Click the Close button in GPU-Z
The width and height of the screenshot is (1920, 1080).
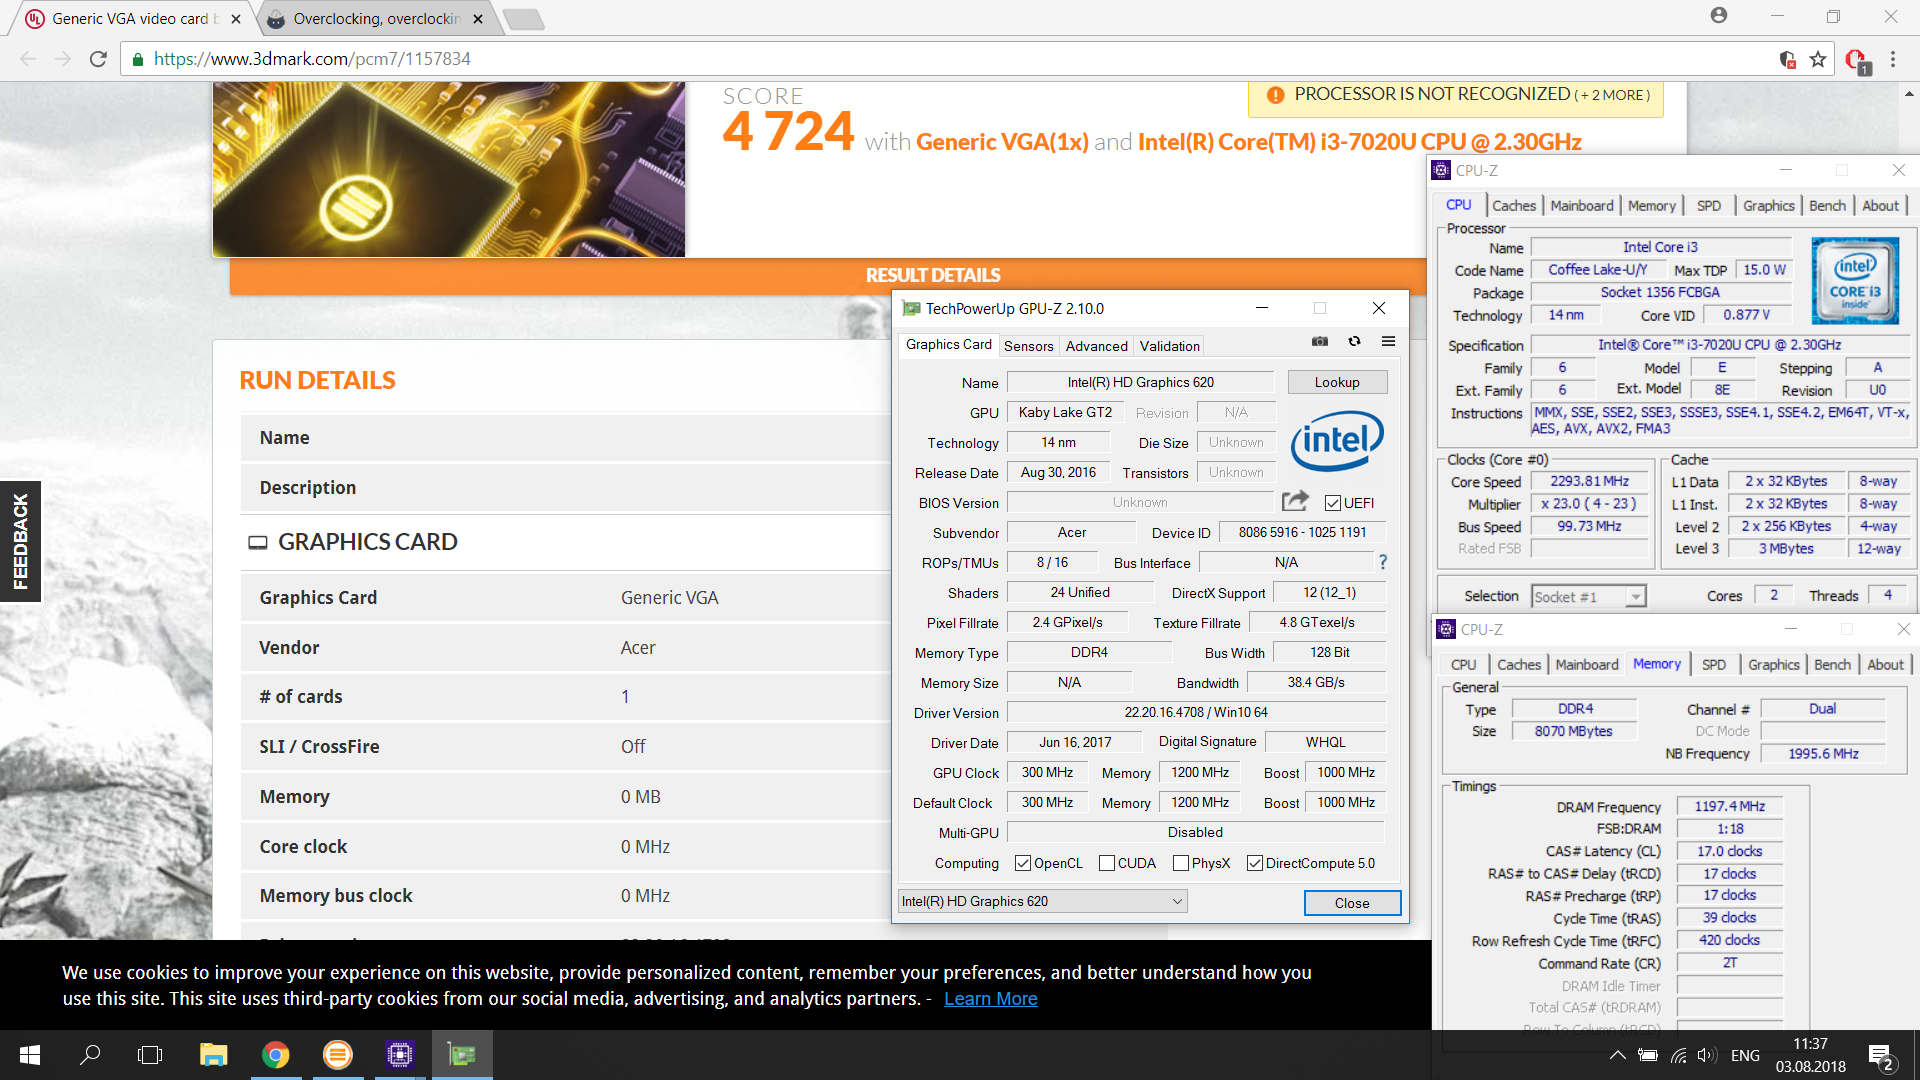(1351, 902)
